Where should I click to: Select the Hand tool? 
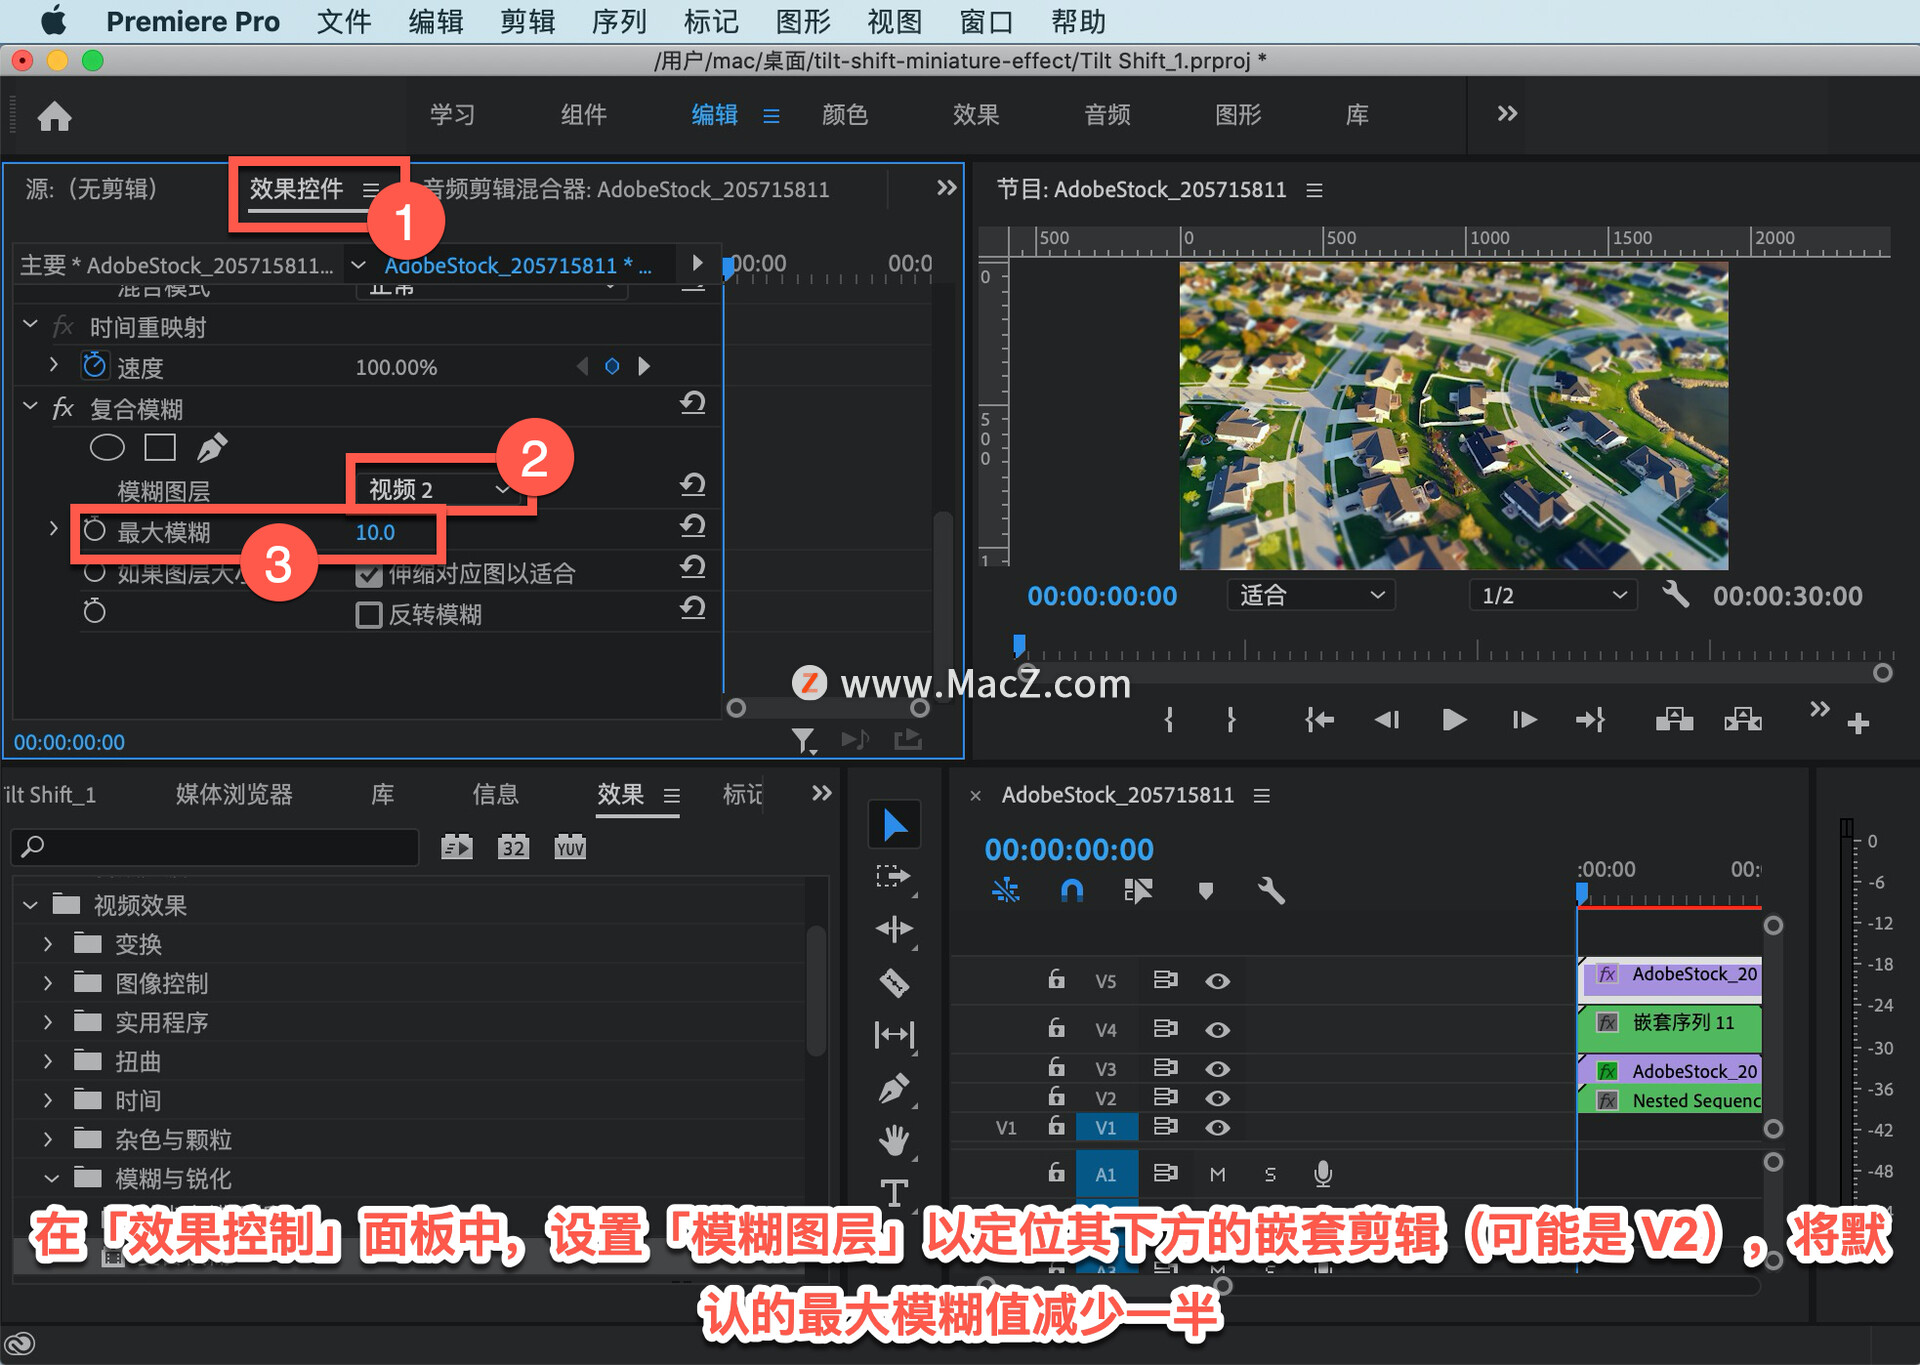click(893, 1140)
